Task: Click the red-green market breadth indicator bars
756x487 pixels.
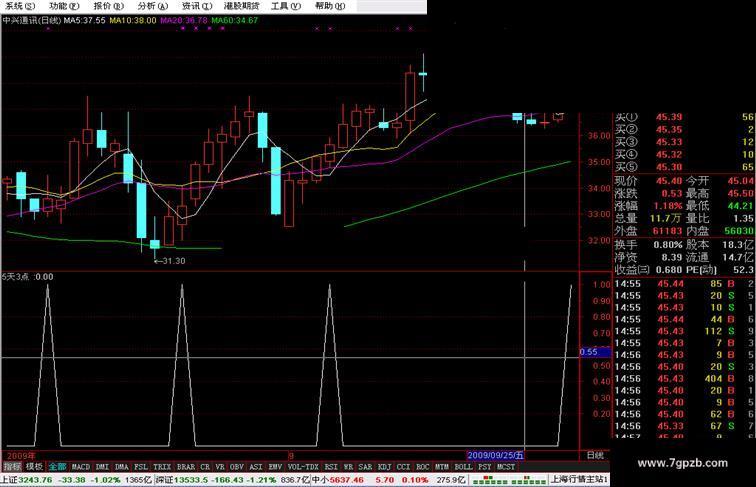Action: point(508,480)
